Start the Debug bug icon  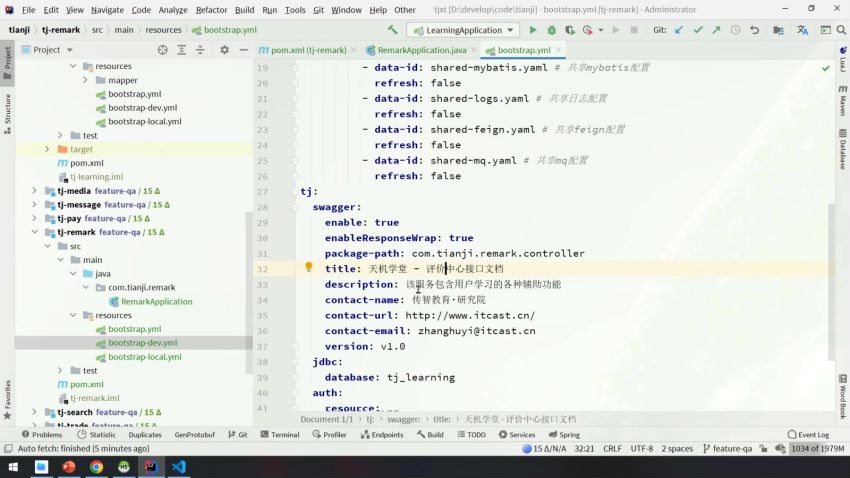(x=551, y=30)
